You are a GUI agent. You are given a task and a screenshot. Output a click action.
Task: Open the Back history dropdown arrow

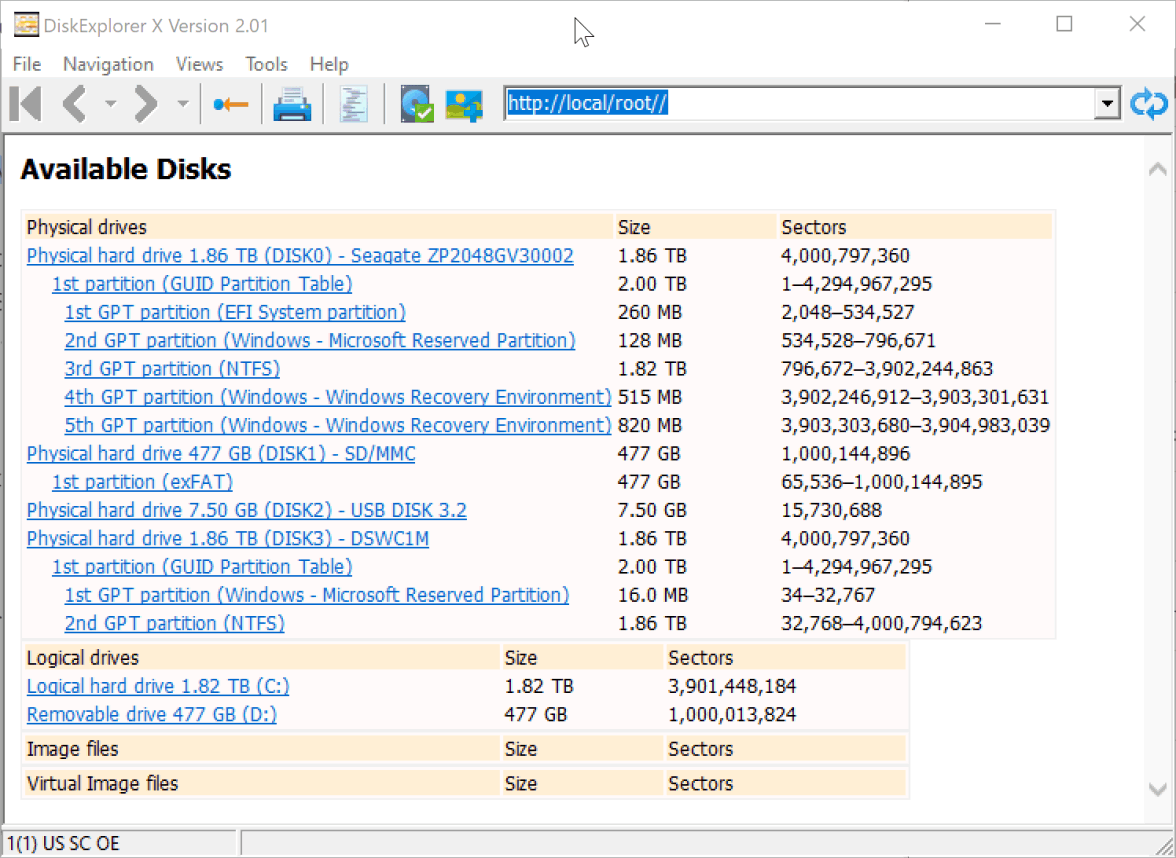coord(110,104)
